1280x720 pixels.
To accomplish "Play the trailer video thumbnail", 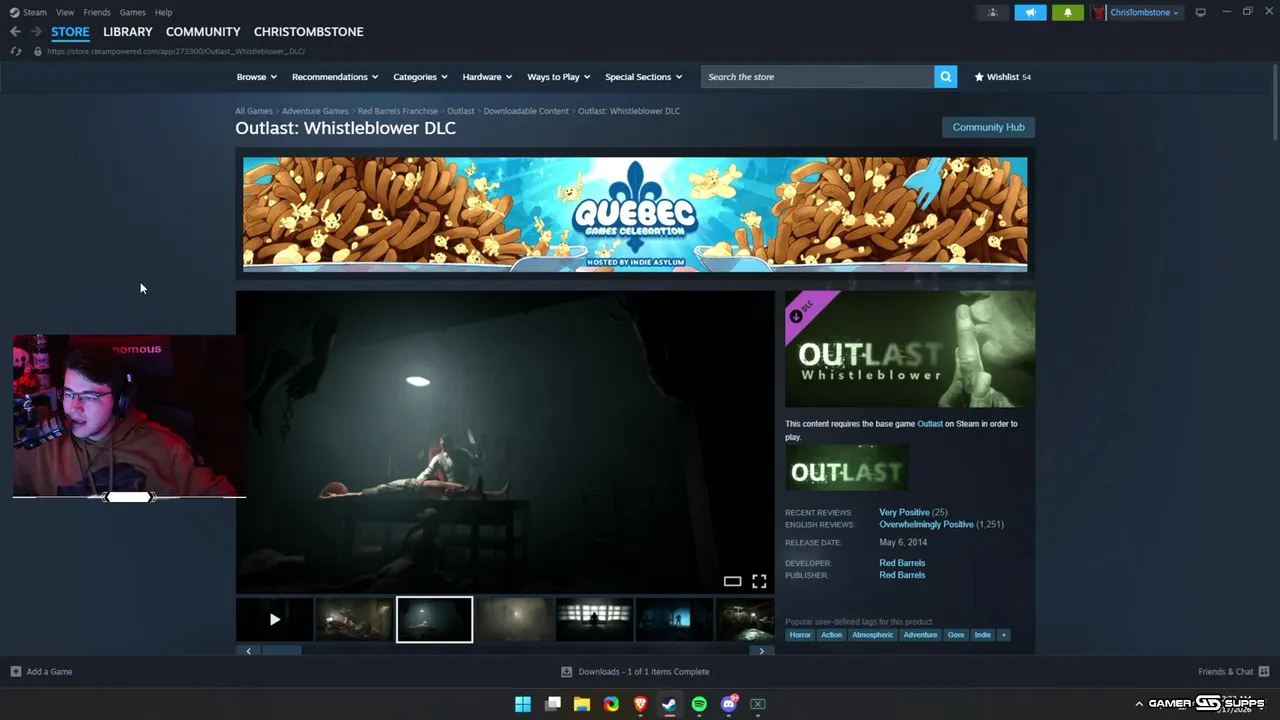I will pos(274,620).
